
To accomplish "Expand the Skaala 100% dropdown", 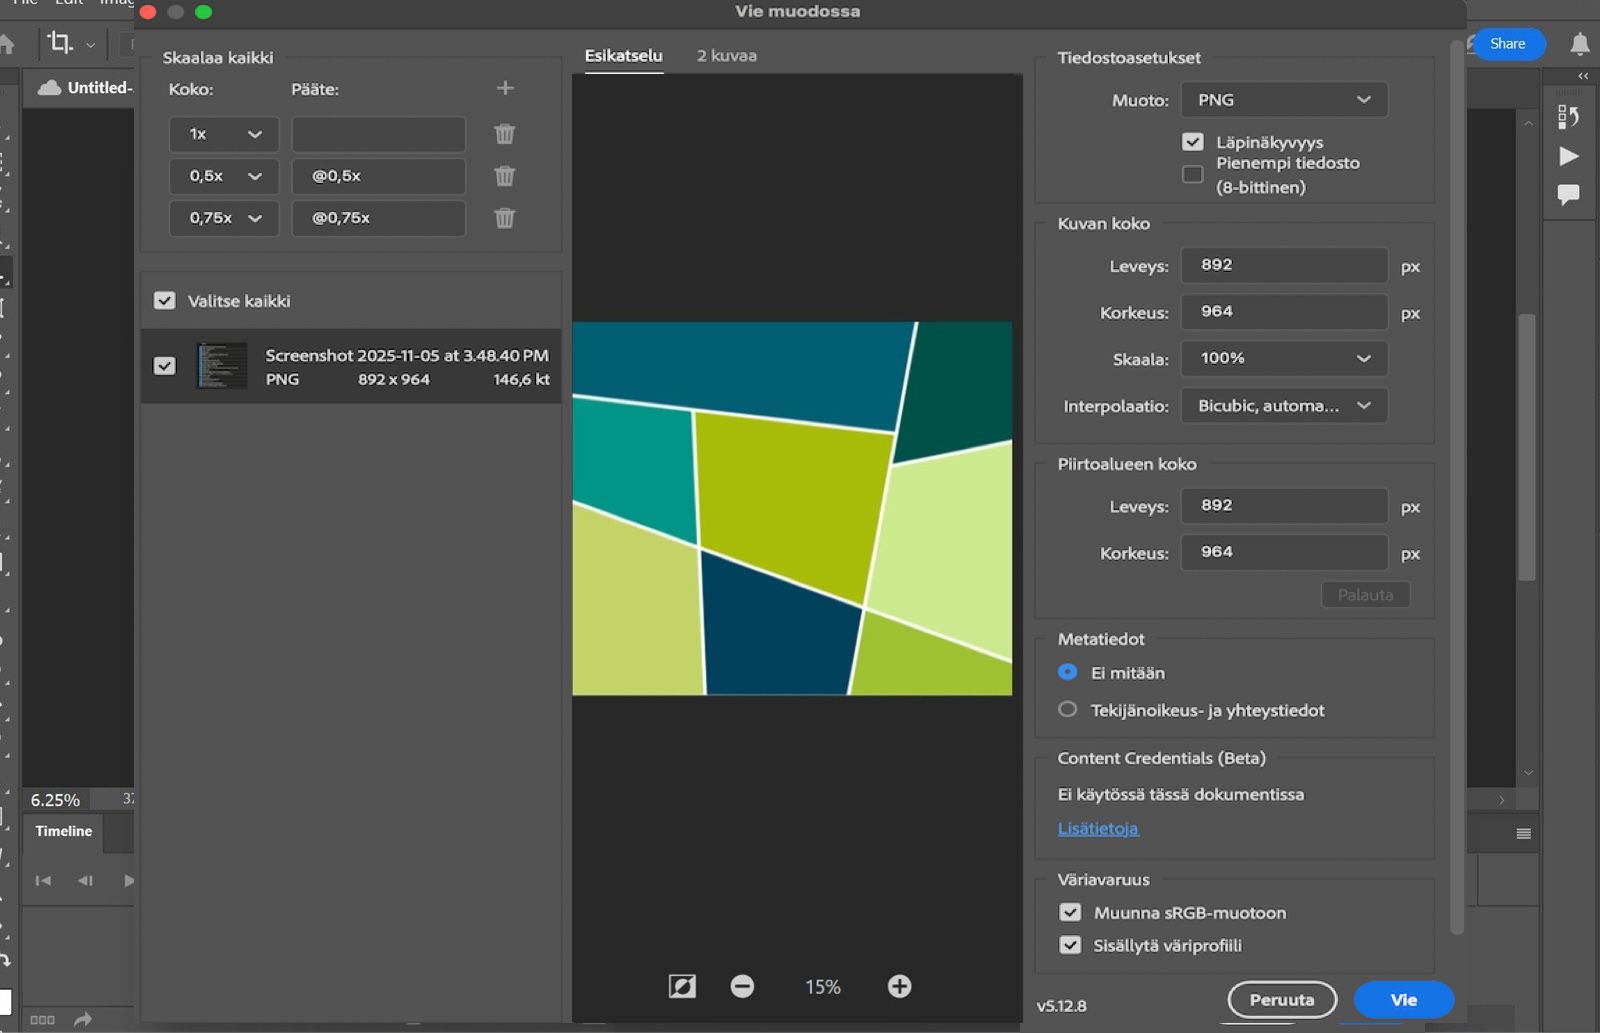I will (1284, 359).
